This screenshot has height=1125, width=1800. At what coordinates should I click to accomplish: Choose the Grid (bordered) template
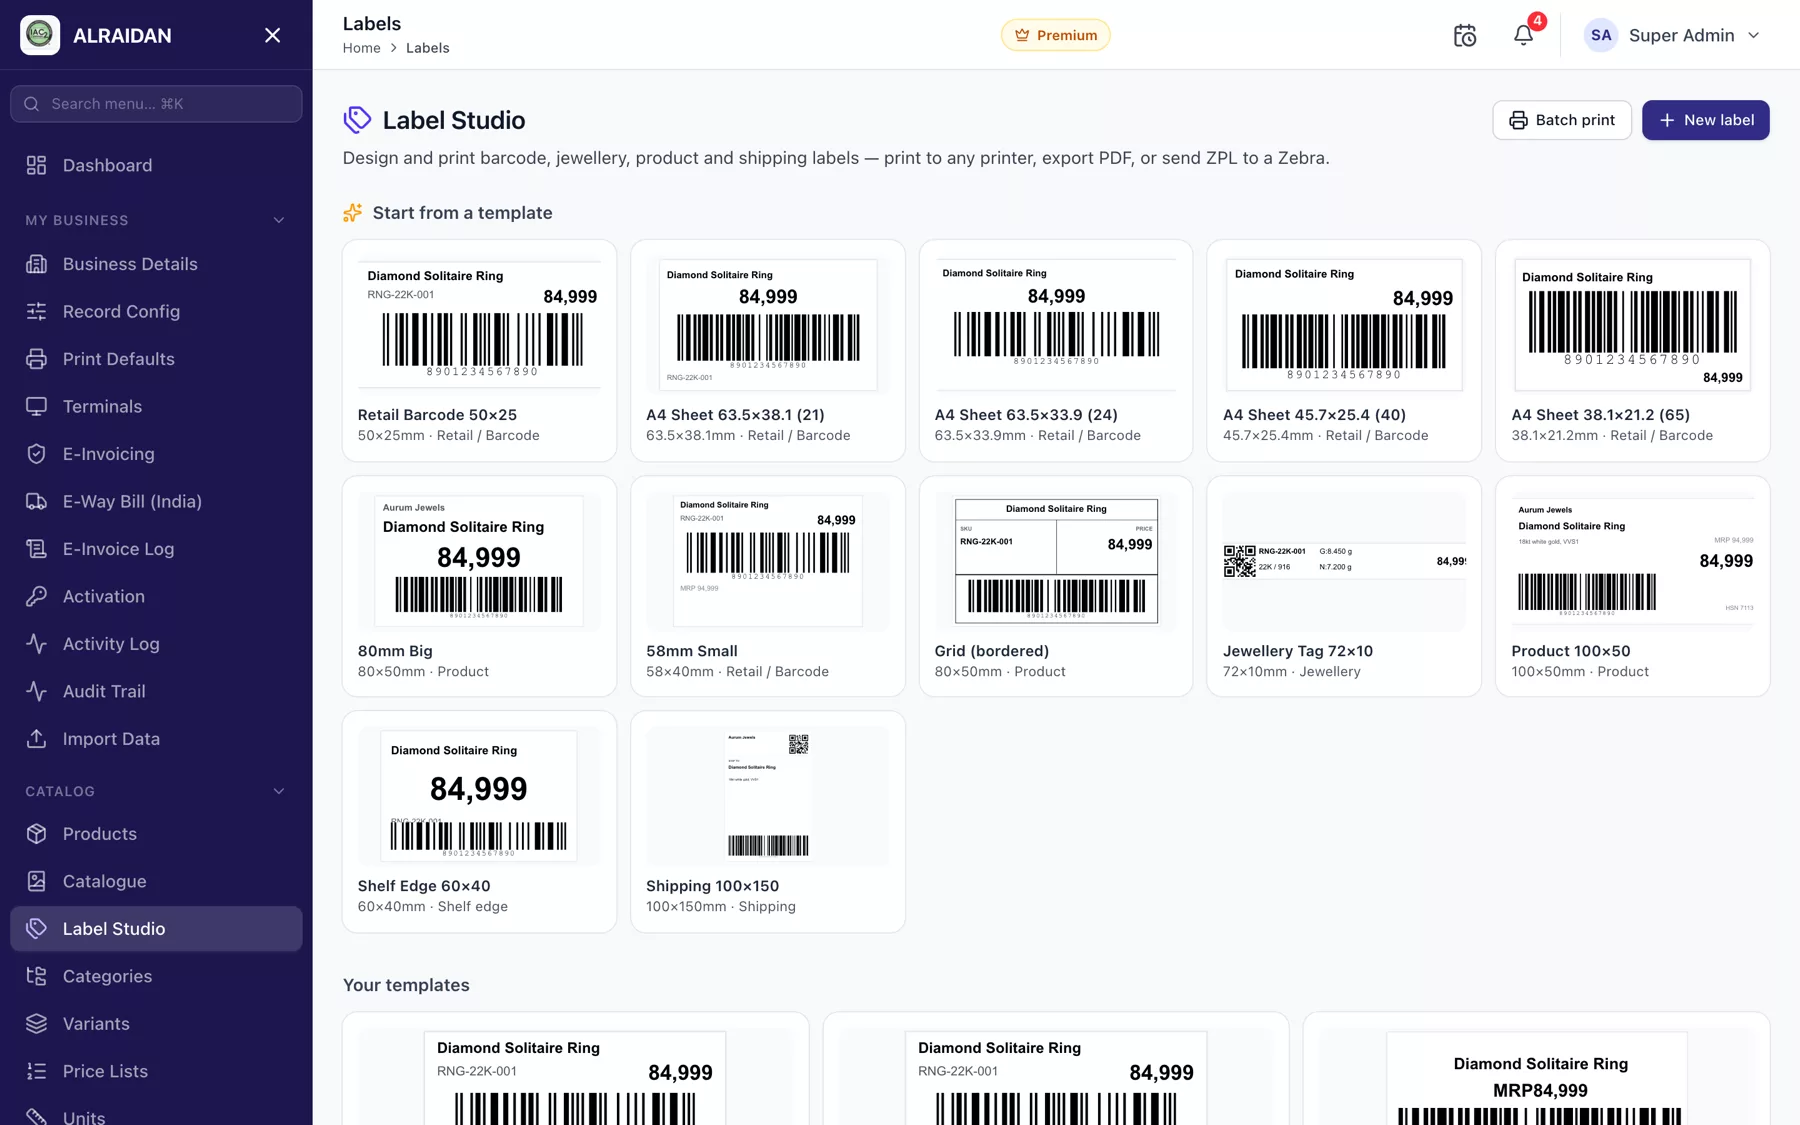click(1056, 586)
